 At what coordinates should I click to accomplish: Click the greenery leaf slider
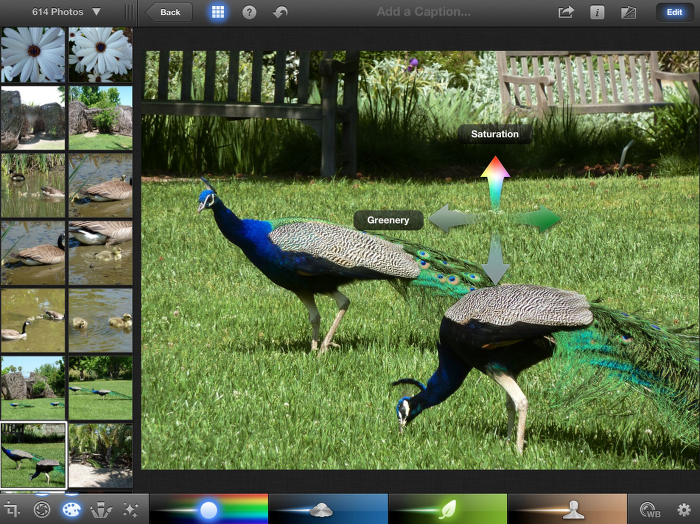448,509
